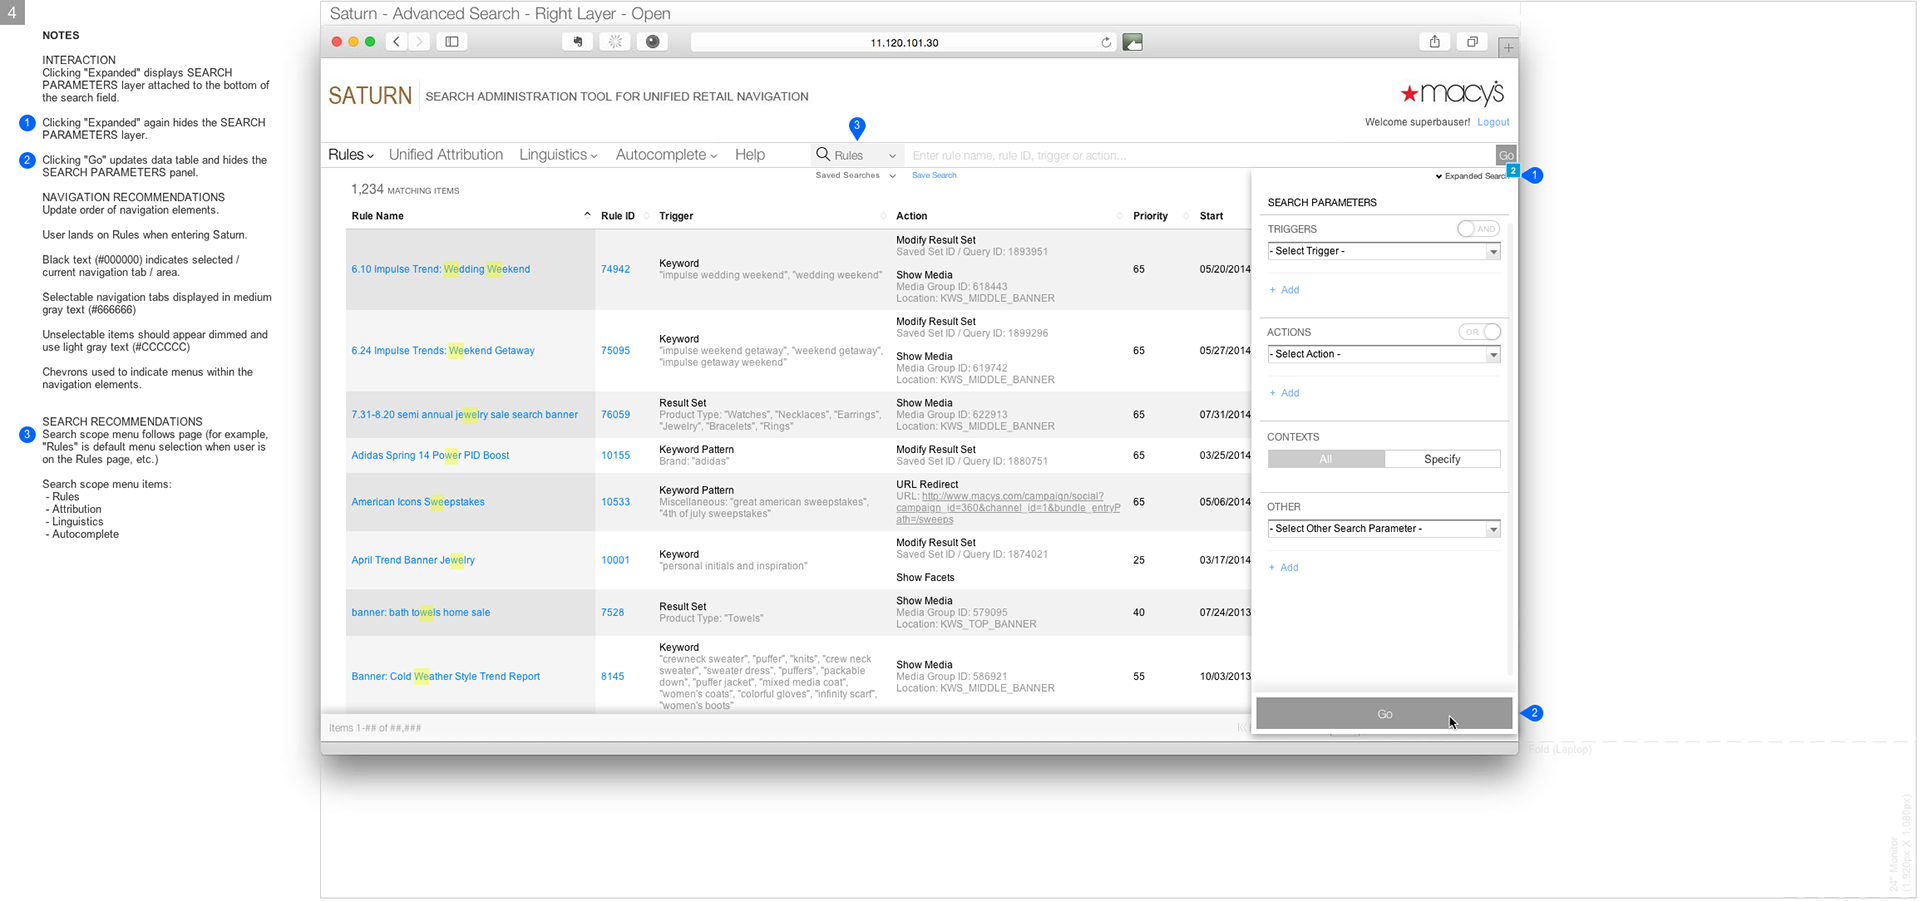Screen dimensions: 1920x901
Task: Click the SATURN logo text
Action: pos(370,96)
